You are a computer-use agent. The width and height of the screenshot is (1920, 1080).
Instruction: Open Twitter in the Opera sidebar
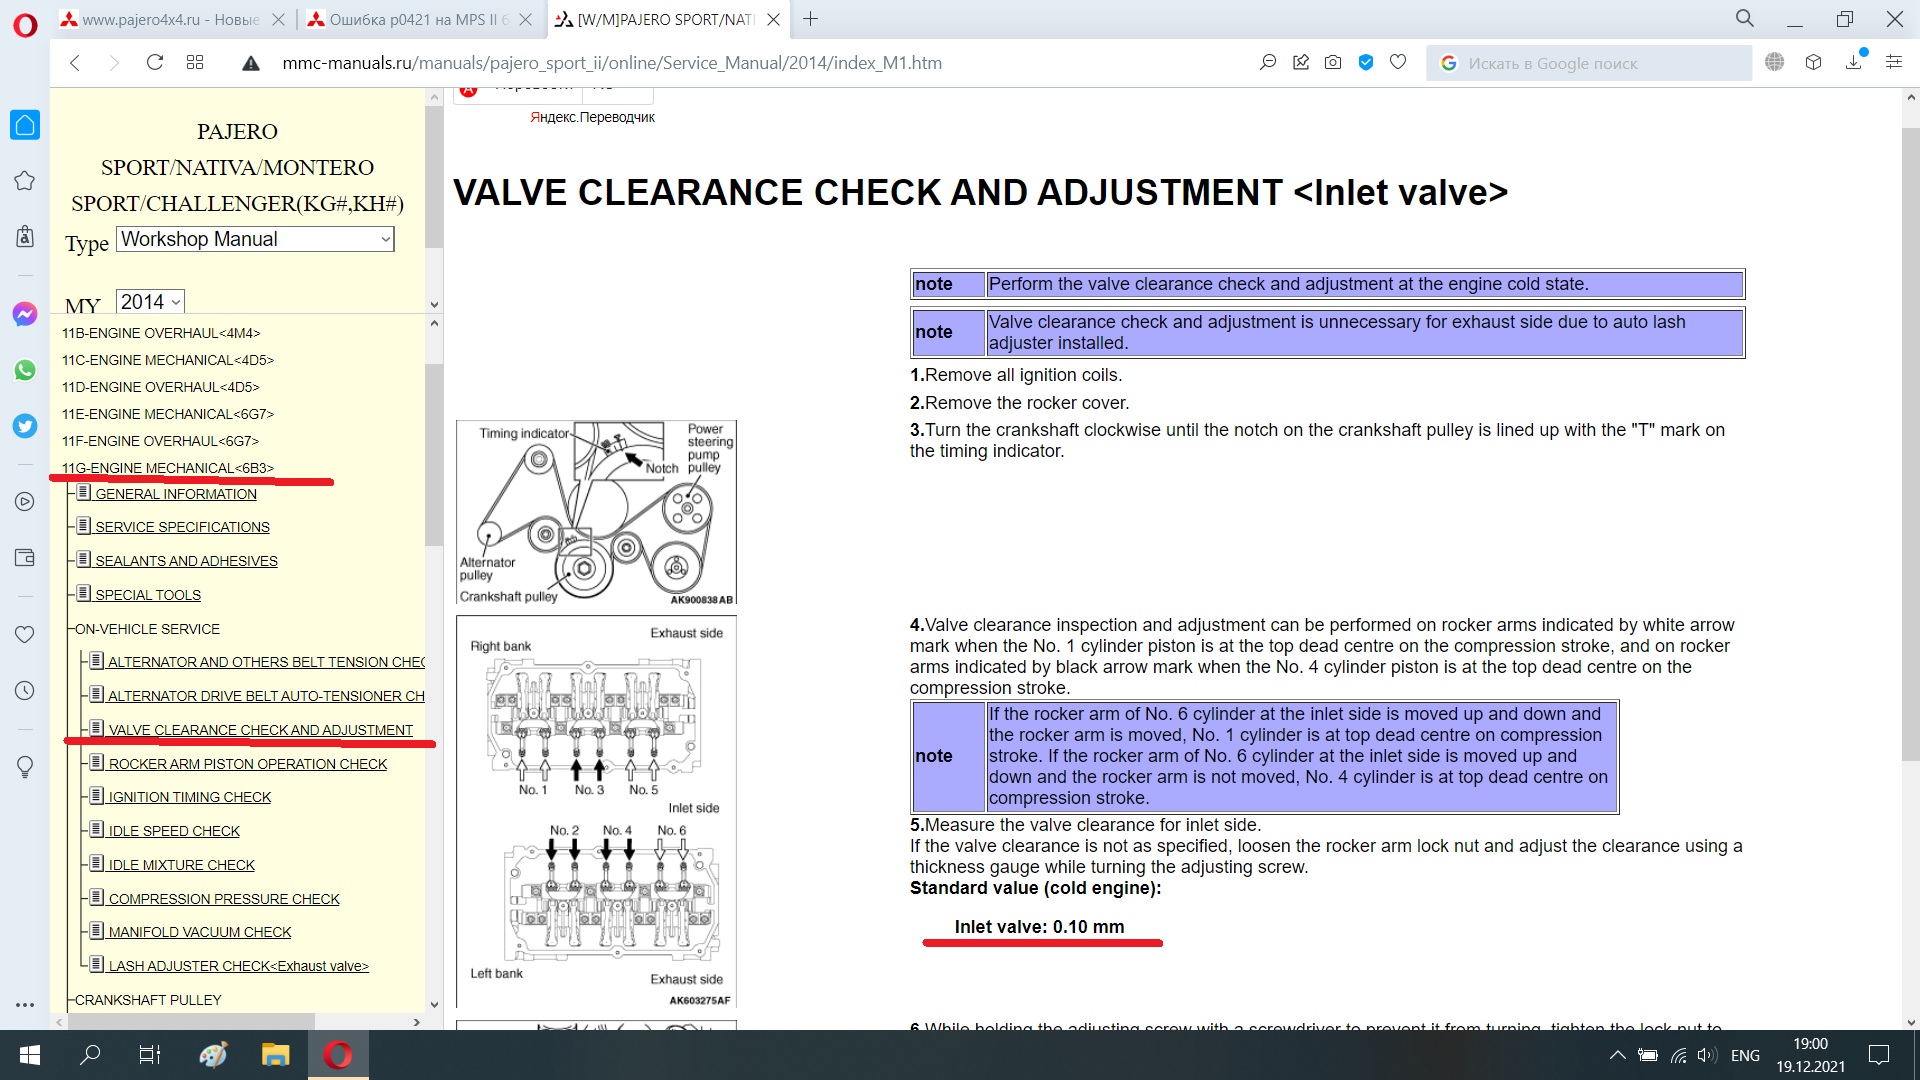coord(25,426)
